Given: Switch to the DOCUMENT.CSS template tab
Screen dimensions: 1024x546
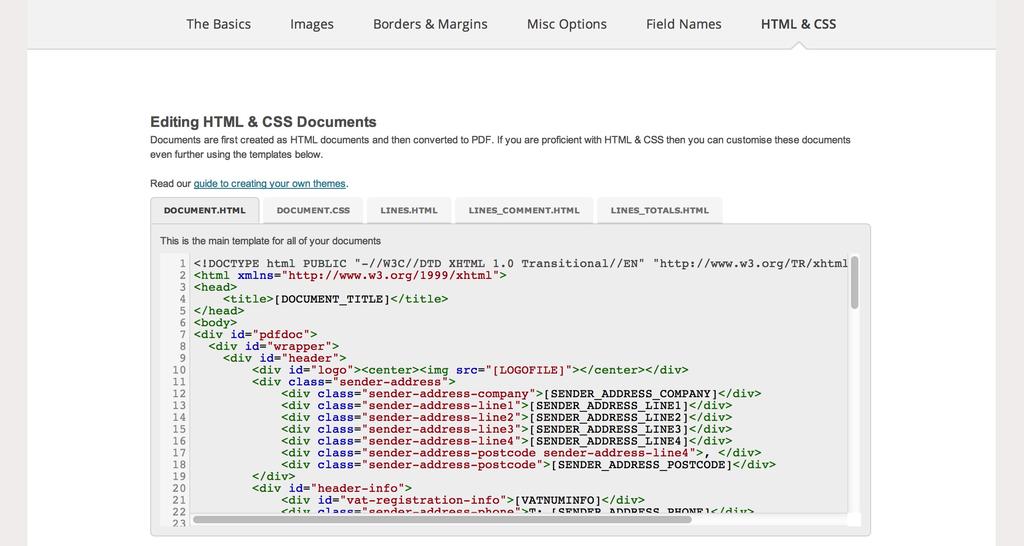Looking at the screenshot, I should tap(313, 211).
